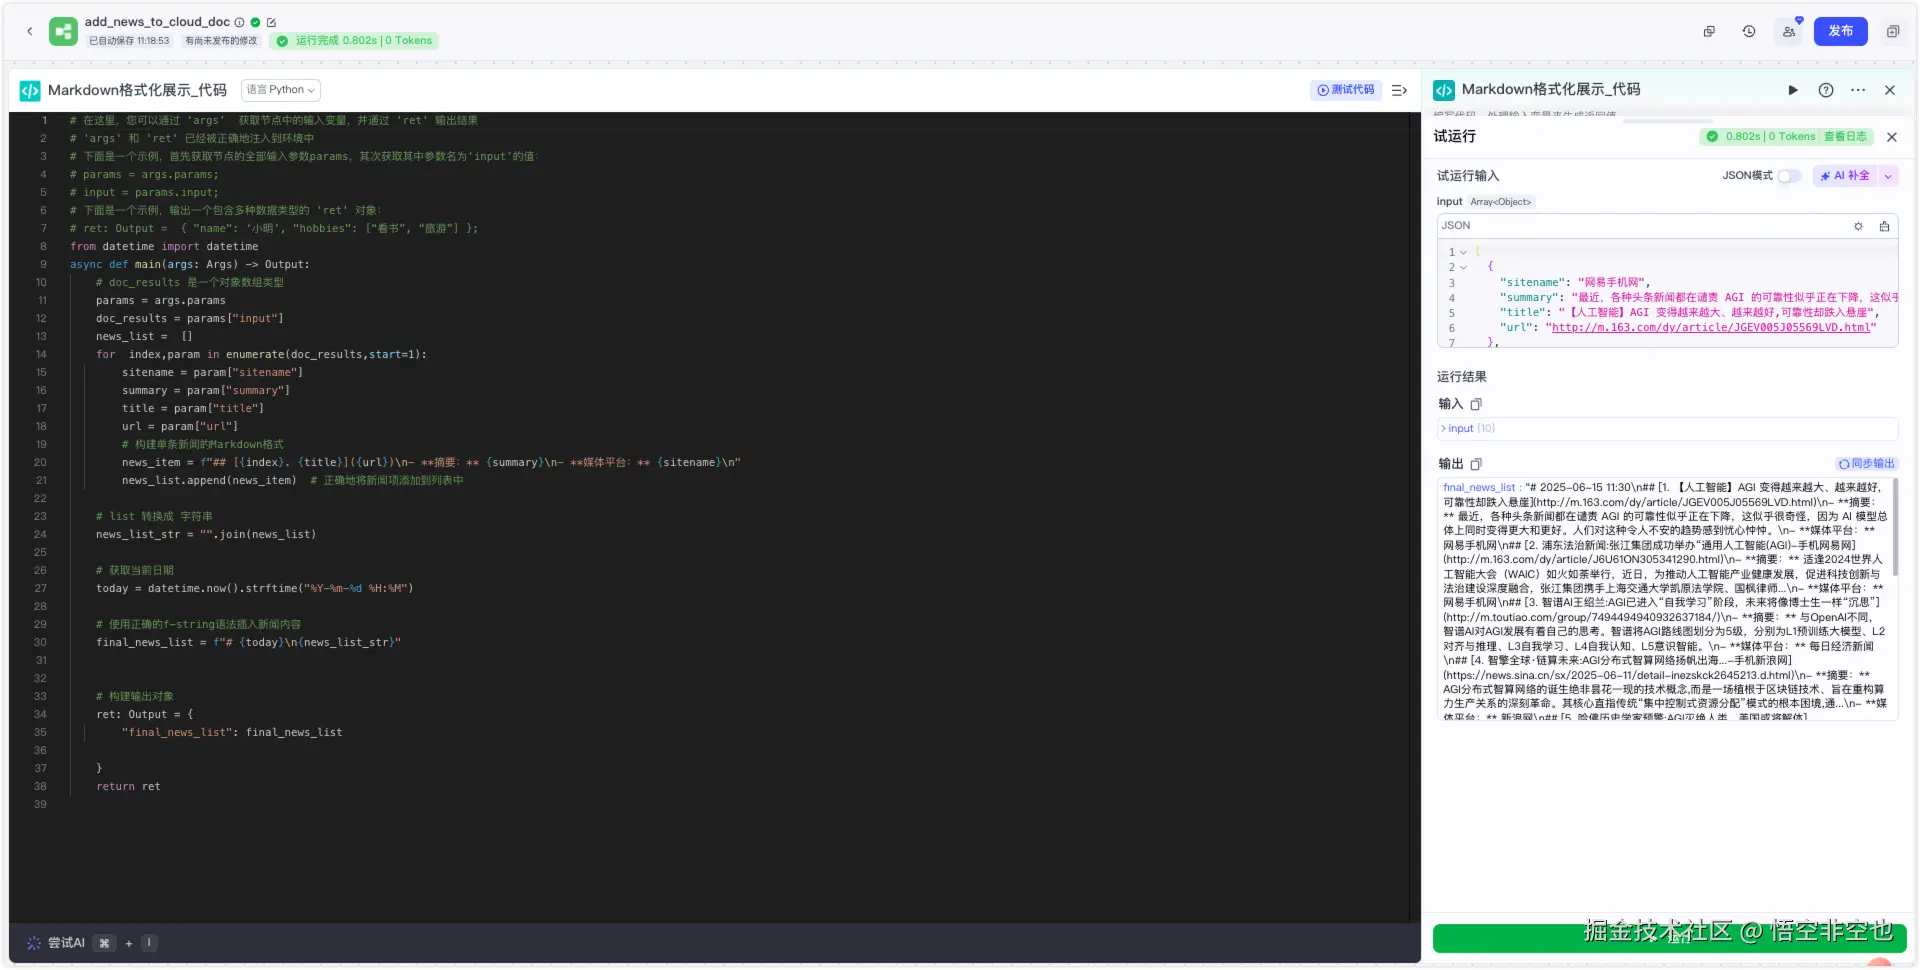Collapse the code editor side panel icon
This screenshot has width=1920, height=970.
tap(1400, 90)
